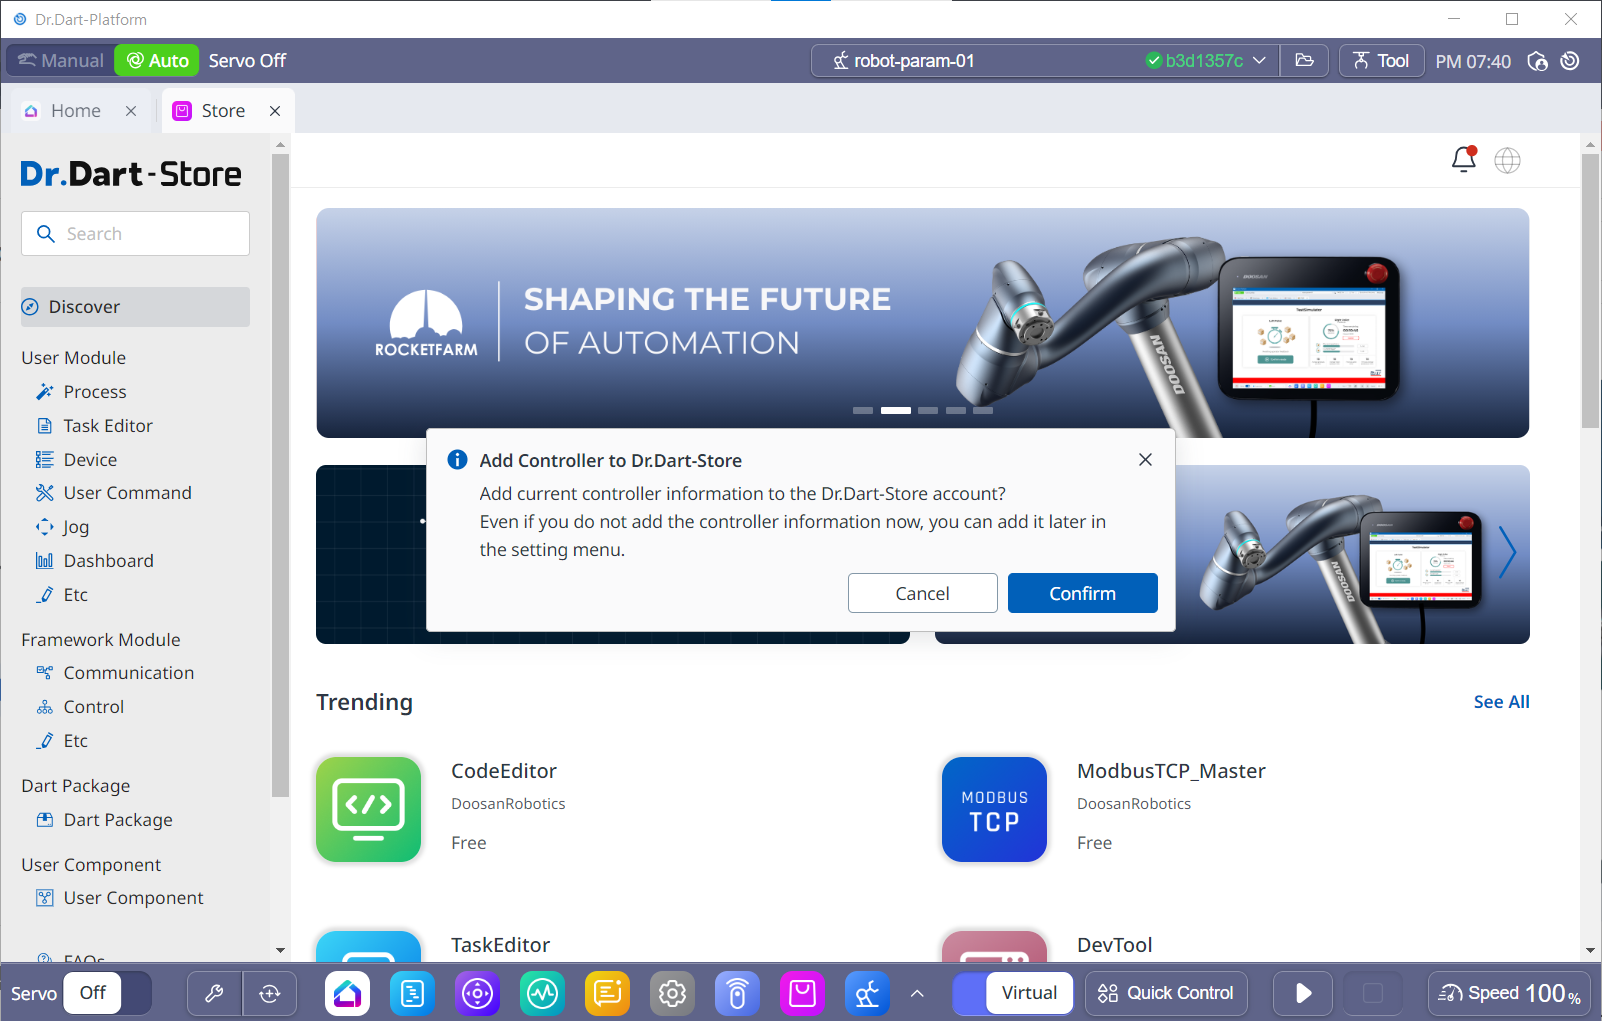This screenshot has height=1021, width=1602.
Task: Go to next banner with right chevron
Action: click(1507, 553)
